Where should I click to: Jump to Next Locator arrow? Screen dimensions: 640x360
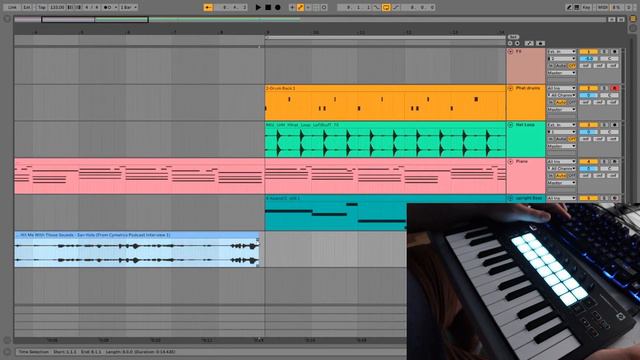pyautogui.click(x=517, y=43)
